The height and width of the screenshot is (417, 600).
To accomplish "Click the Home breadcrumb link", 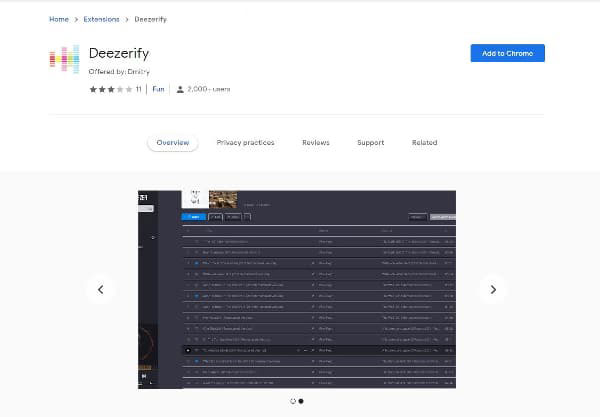I will pos(59,19).
